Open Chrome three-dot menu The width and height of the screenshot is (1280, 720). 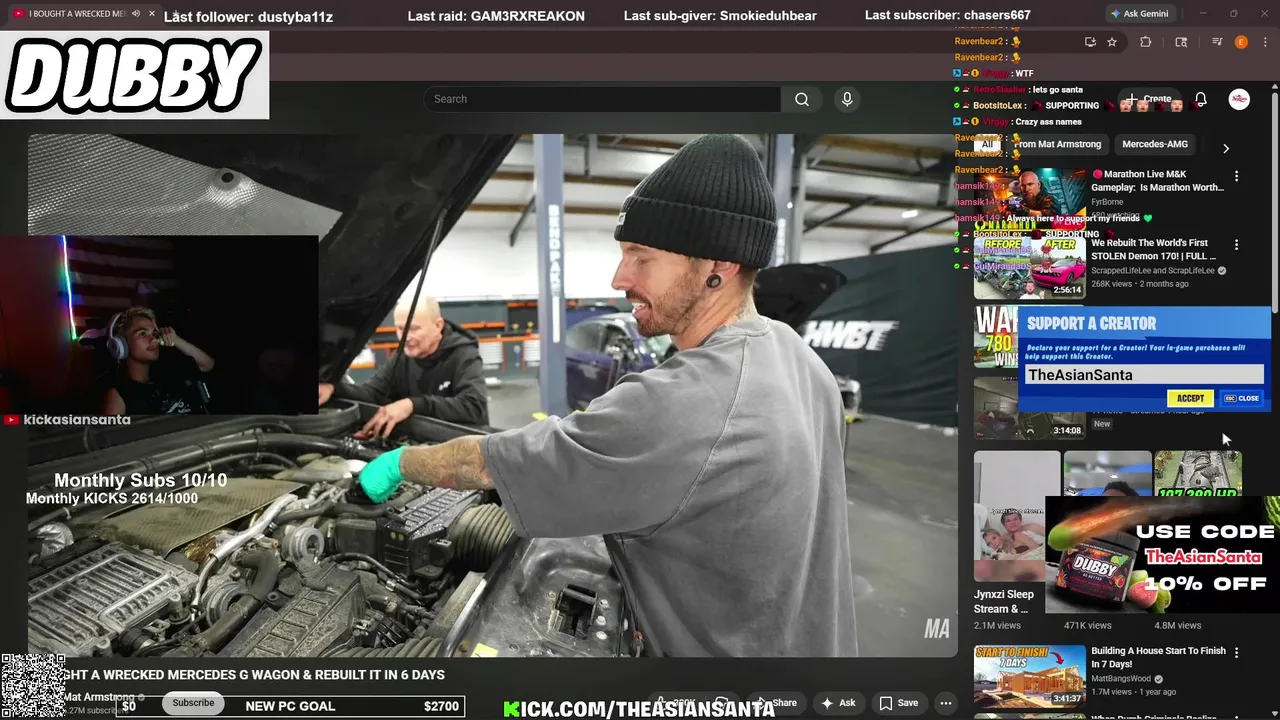pyautogui.click(x=1263, y=42)
